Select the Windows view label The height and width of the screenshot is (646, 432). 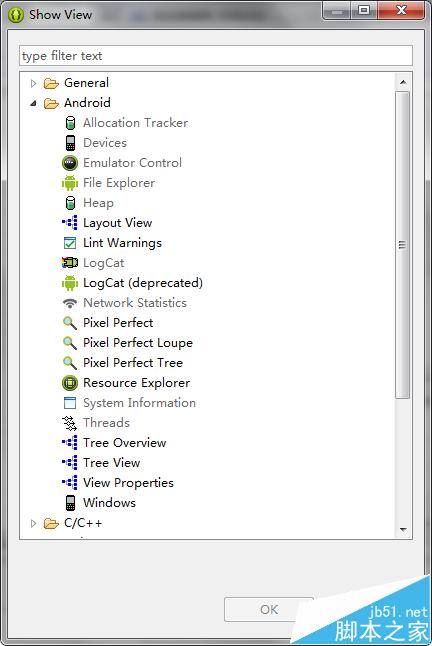(109, 503)
